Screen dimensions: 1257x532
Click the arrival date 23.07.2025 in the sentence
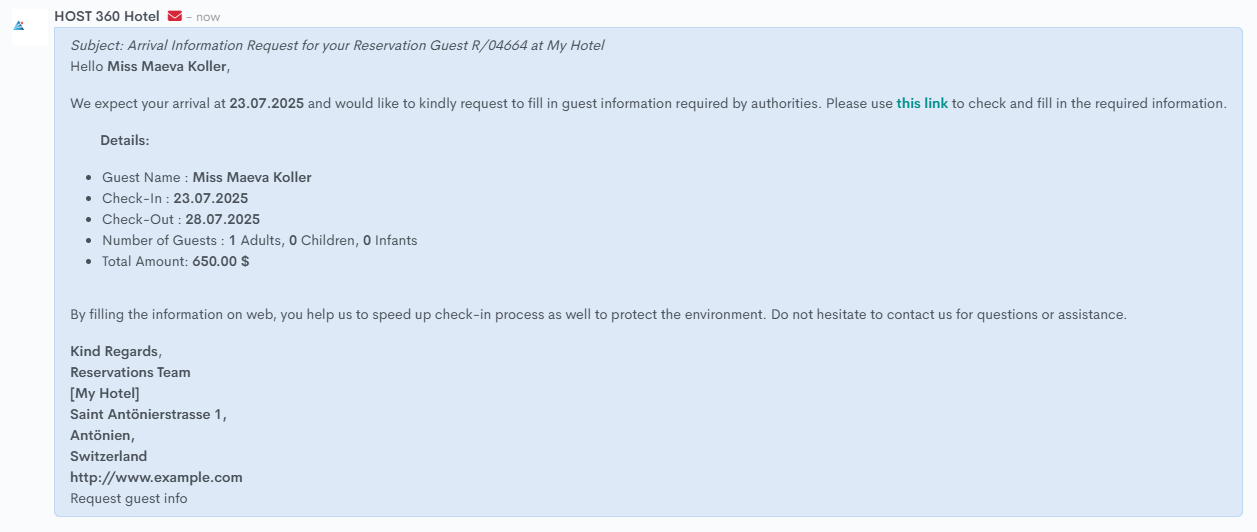click(x=266, y=103)
